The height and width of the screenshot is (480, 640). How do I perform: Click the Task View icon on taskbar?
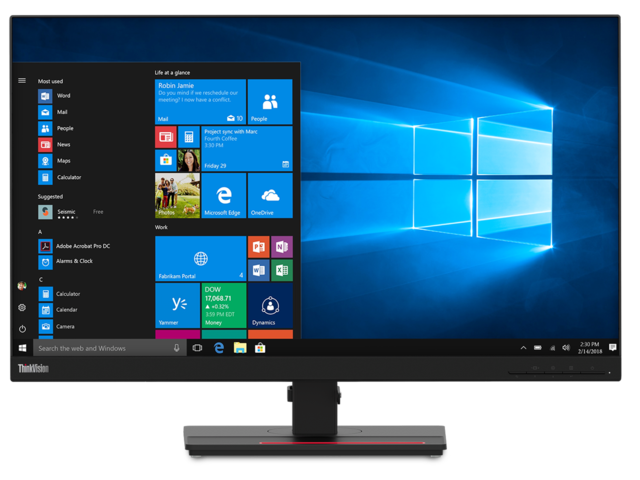(197, 348)
